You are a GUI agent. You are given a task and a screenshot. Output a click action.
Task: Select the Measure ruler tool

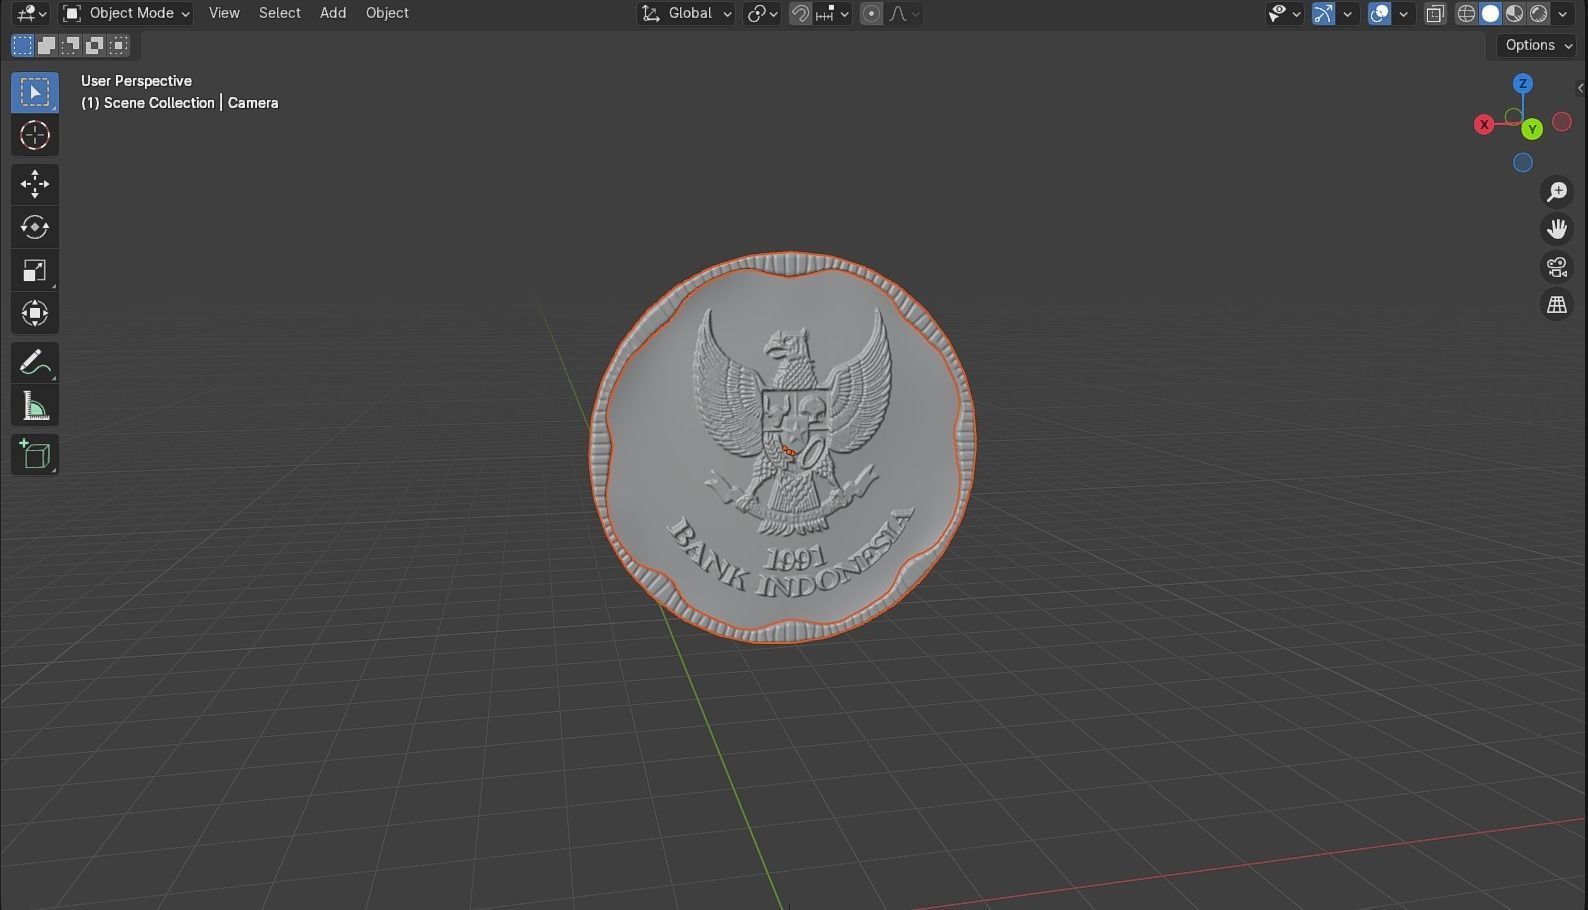[x=35, y=406]
